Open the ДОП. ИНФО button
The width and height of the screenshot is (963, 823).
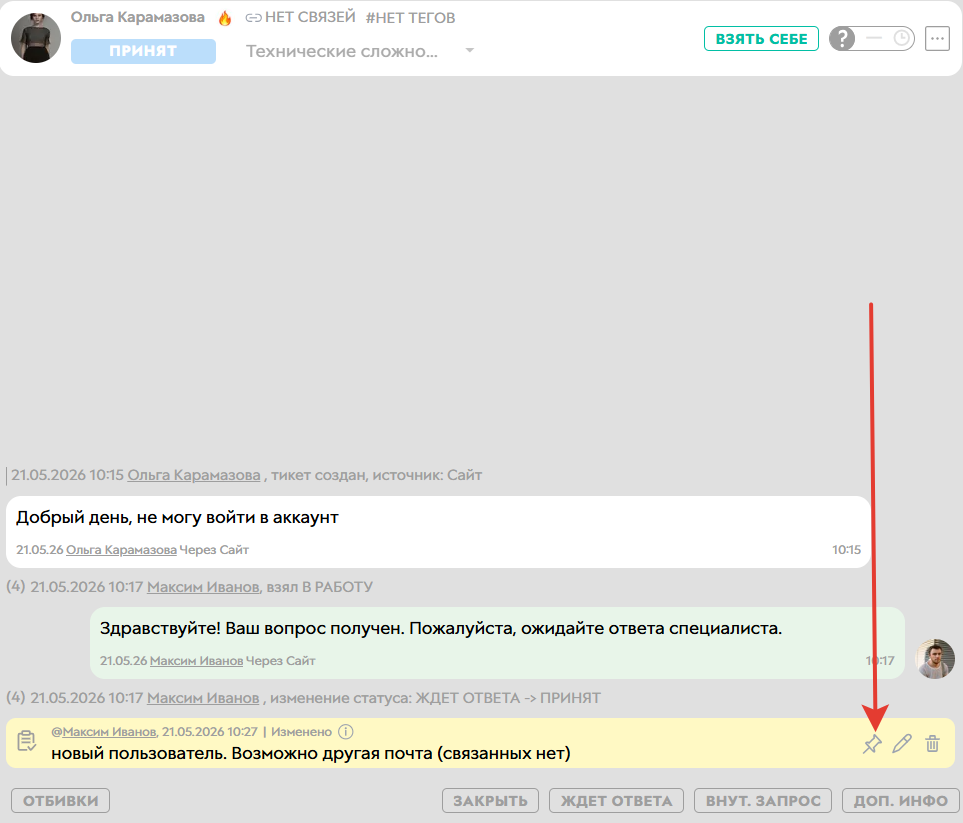point(900,801)
